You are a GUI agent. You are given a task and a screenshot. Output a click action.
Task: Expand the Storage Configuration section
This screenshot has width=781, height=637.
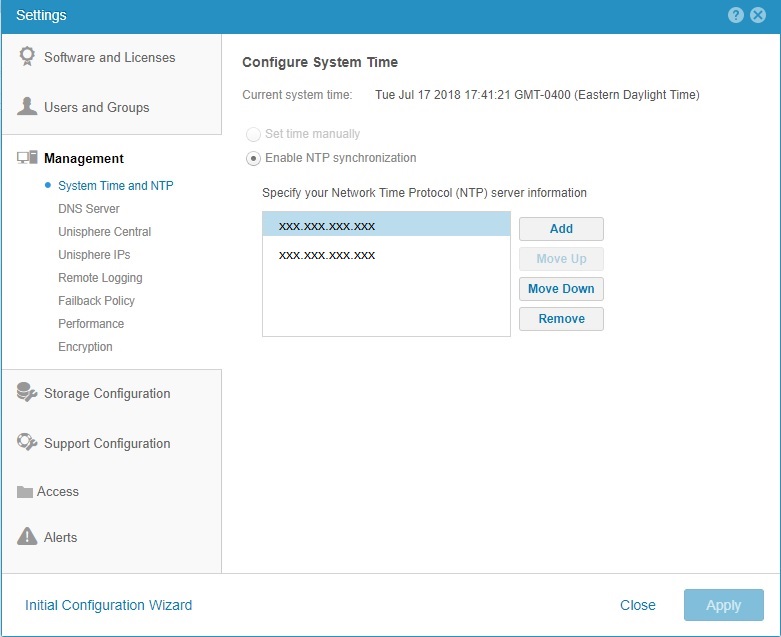107,393
